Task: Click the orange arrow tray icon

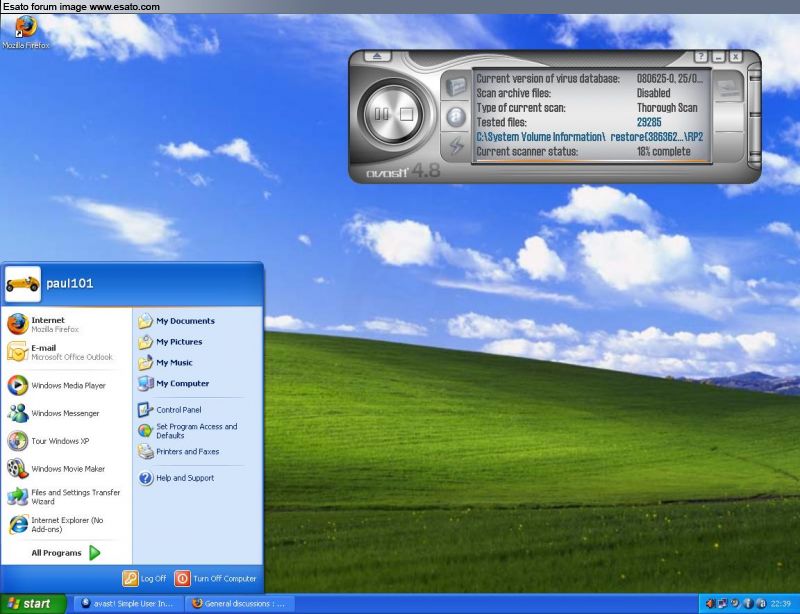Action: coord(710,604)
